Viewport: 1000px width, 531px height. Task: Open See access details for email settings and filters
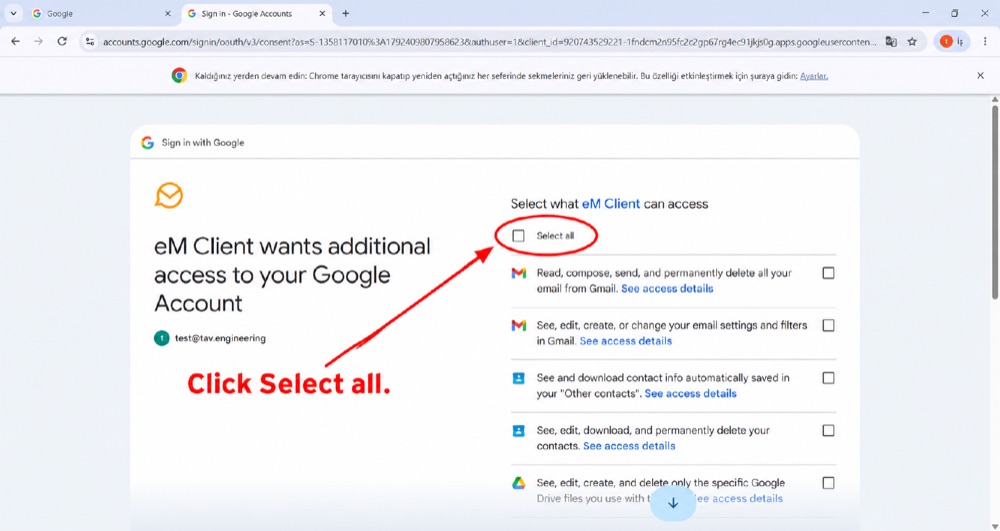[x=626, y=341]
